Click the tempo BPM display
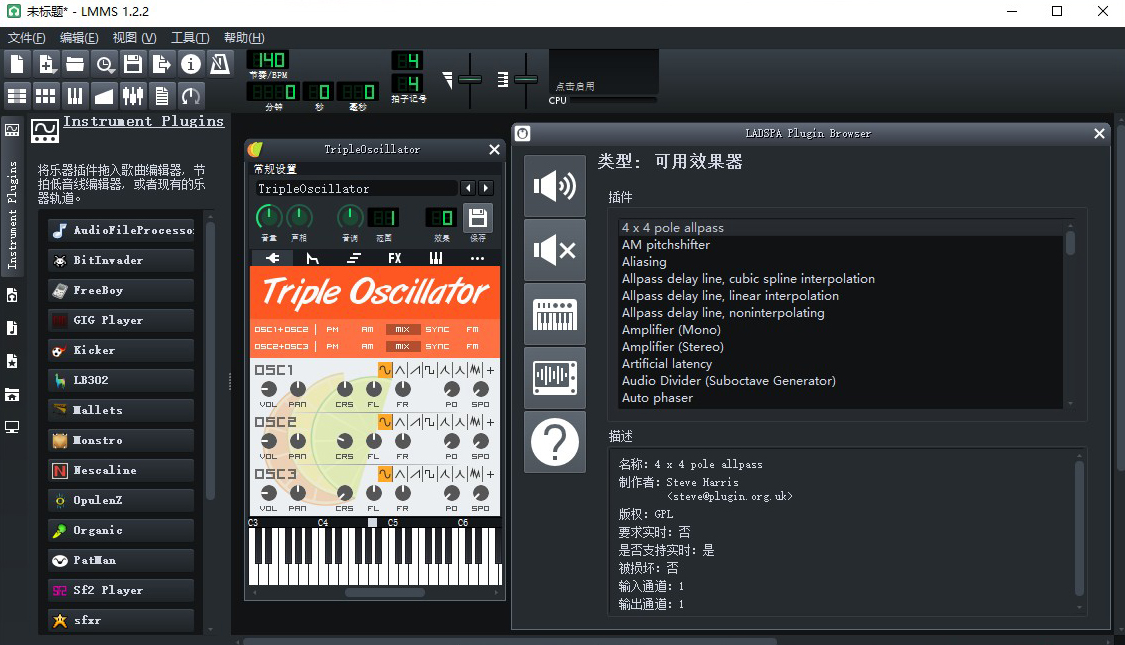Screen dimensions: 1125x645 tap(268, 60)
